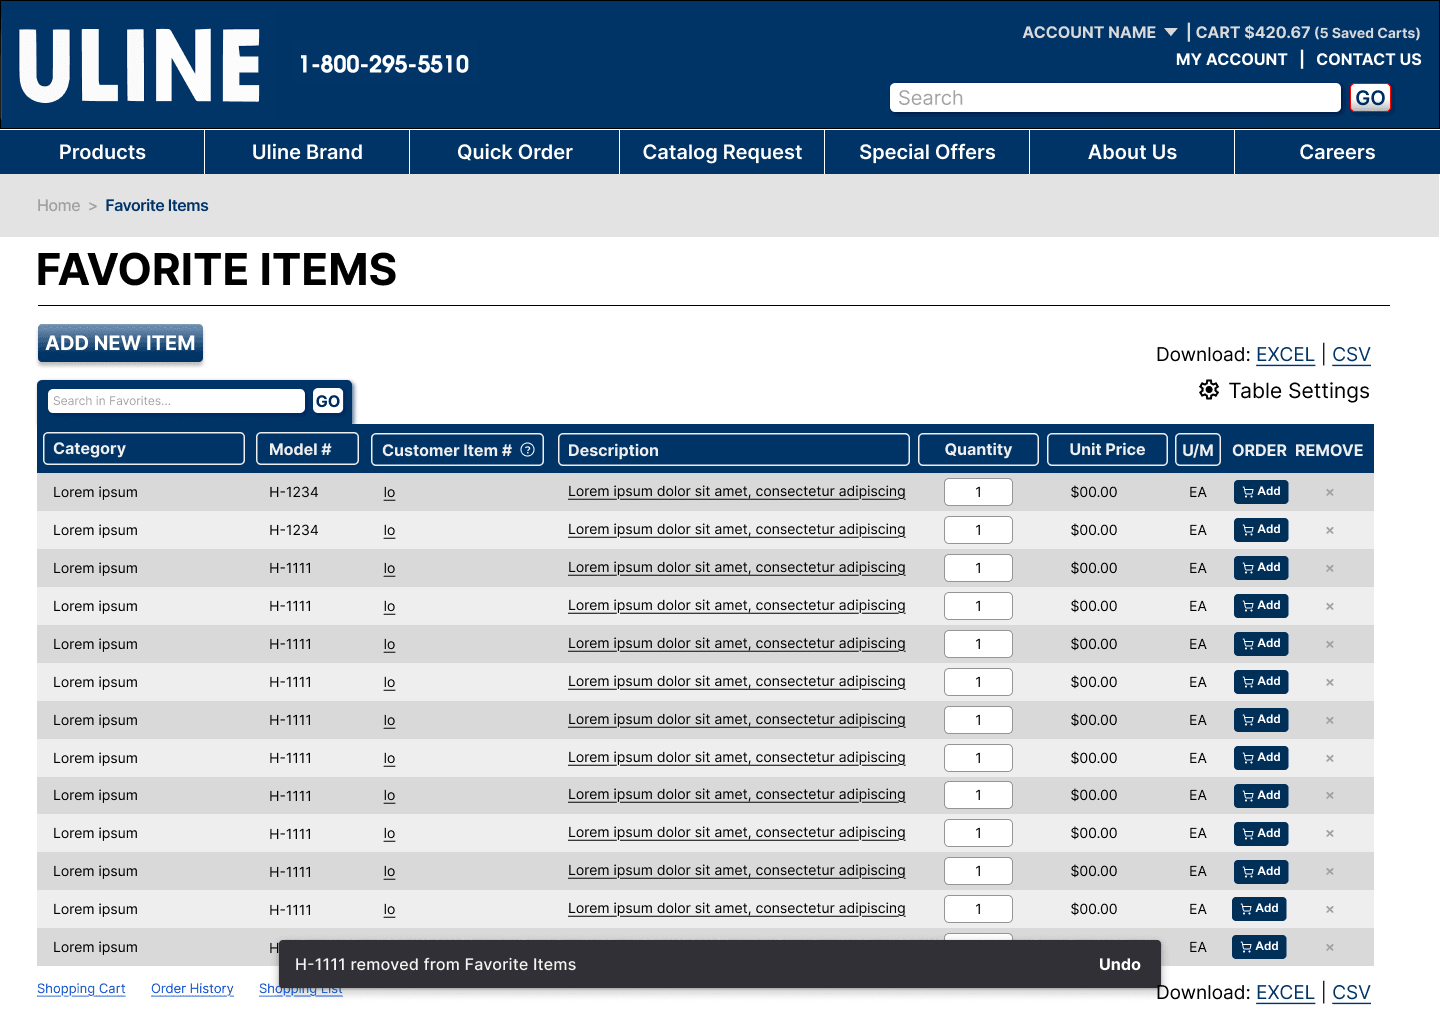The image size is (1440, 1024).
Task: Open the About Us menu item
Action: (x=1132, y=152)
